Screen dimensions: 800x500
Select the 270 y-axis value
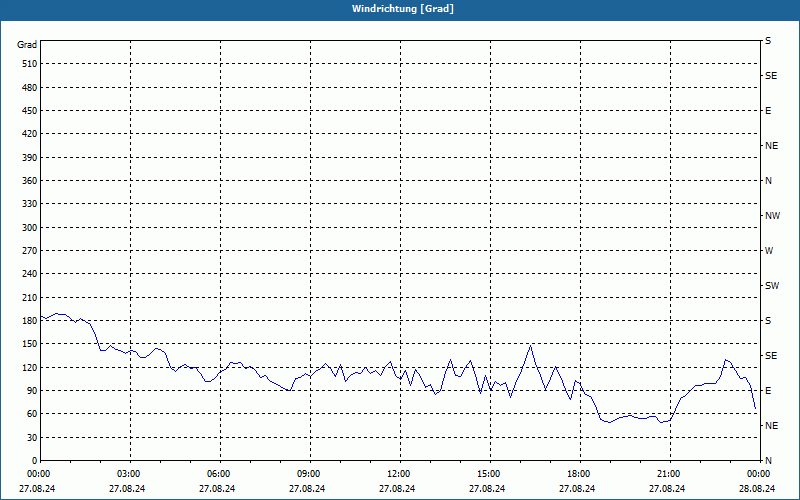[30, 251]
